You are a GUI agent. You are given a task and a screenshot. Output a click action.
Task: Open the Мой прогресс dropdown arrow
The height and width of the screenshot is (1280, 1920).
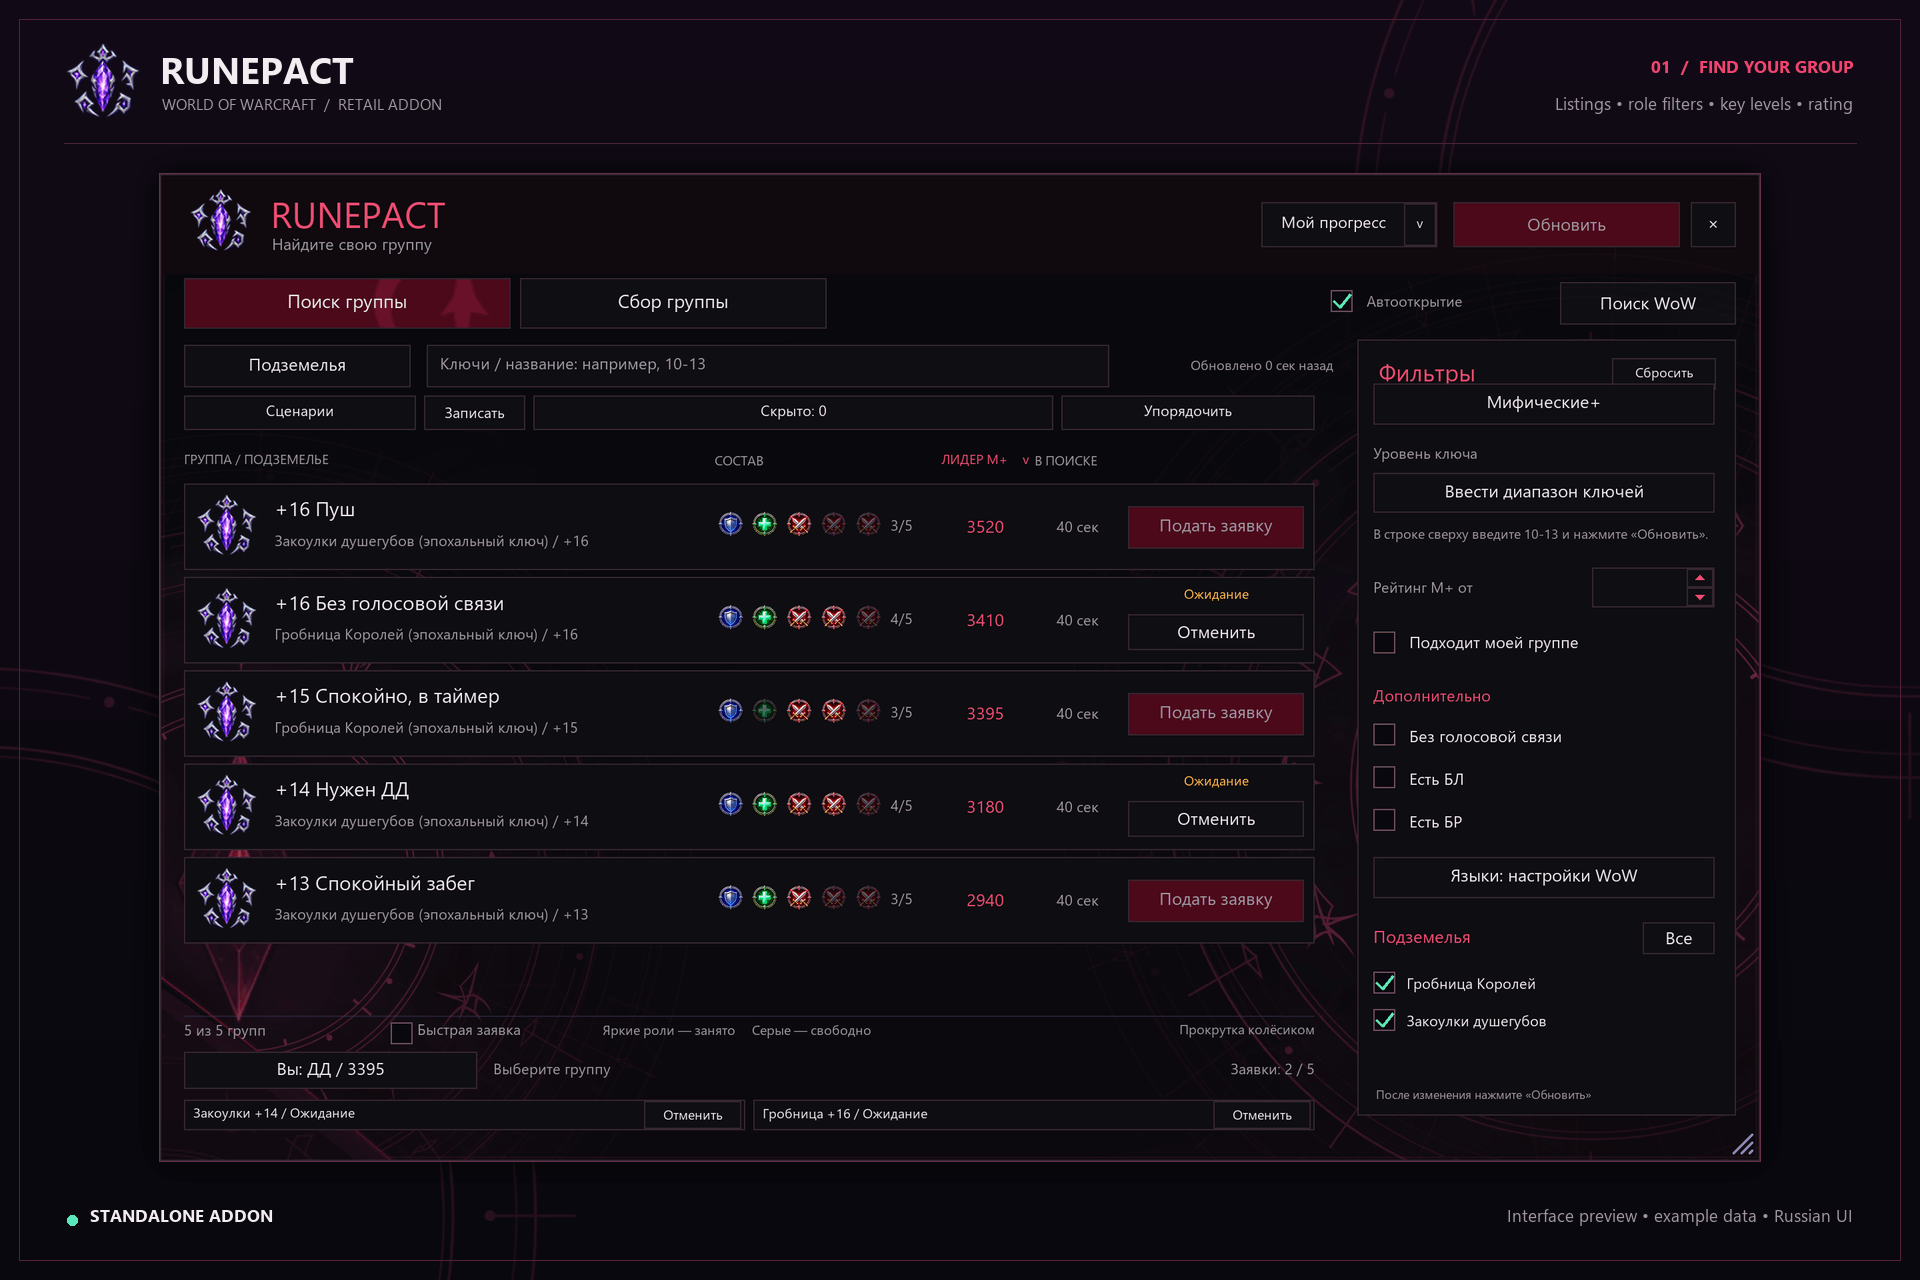coord(1419,224)
